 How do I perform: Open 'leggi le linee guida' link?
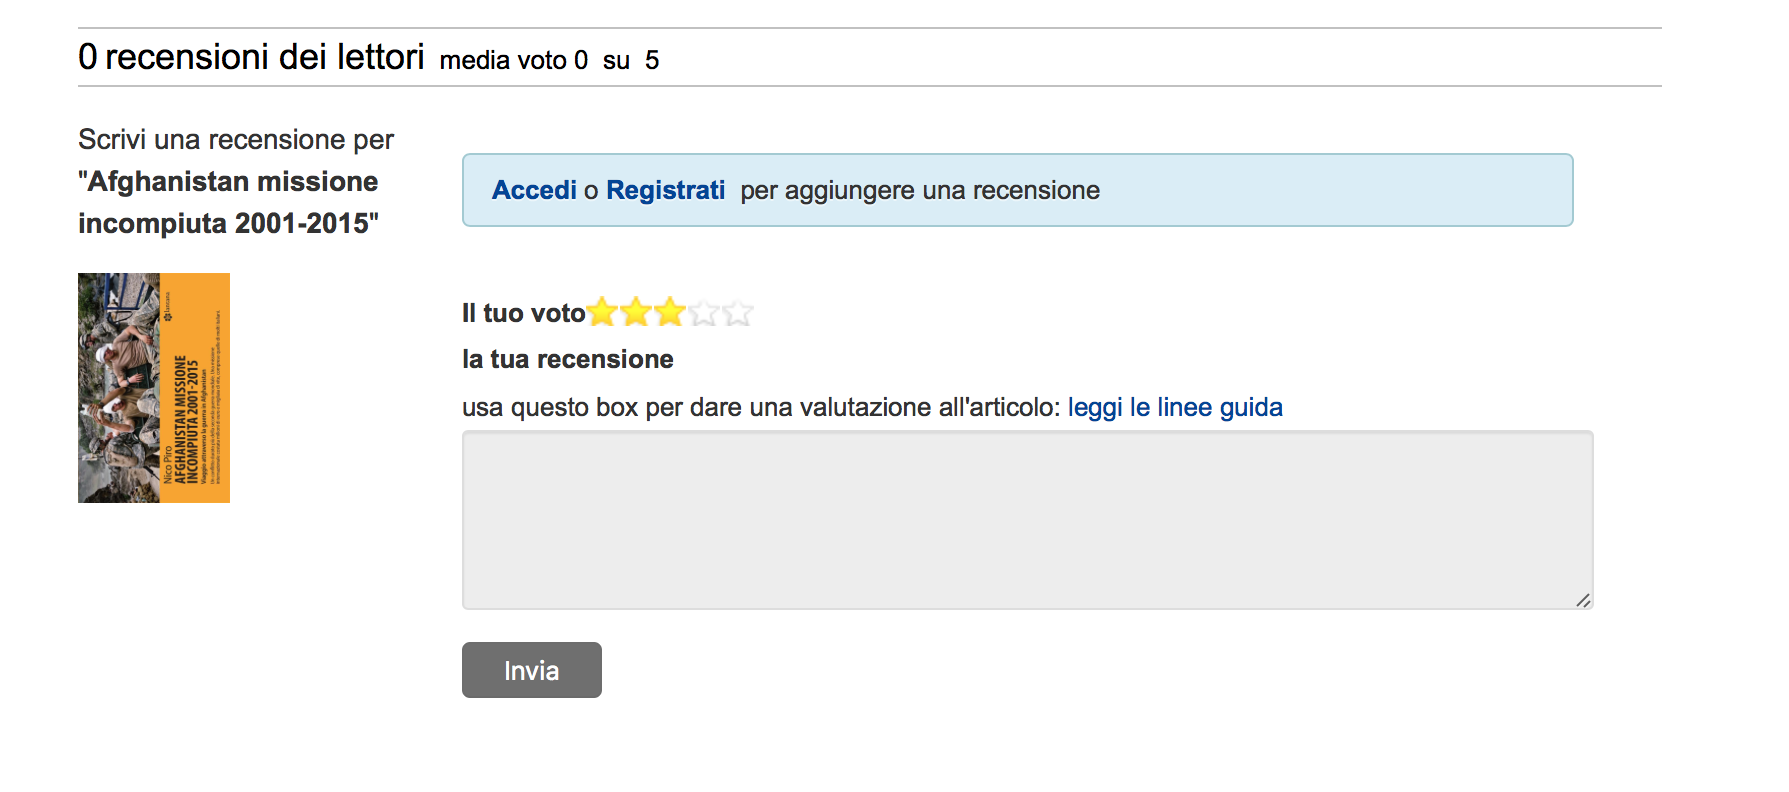click(1175, 407)
